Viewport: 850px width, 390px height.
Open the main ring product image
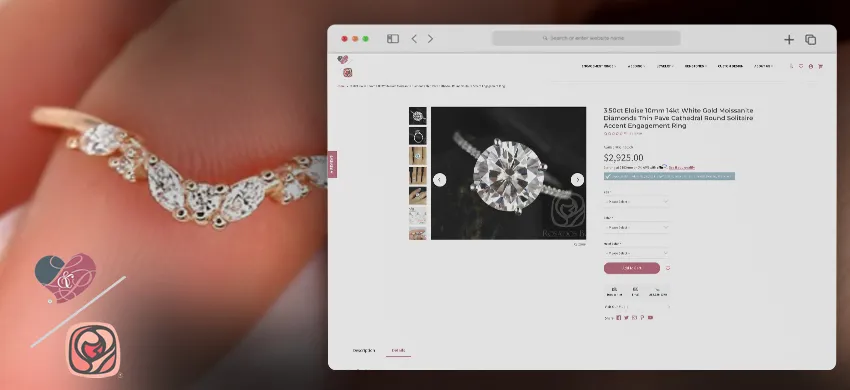(508, 173)
